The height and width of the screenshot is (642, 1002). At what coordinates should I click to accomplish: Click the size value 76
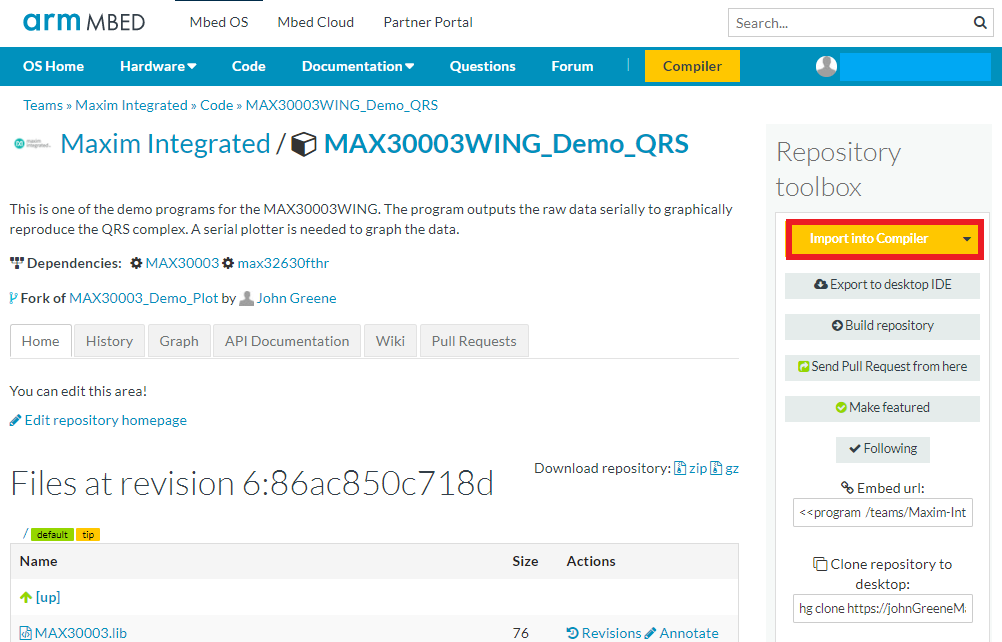pyautogui.click(x=520, y=633)
